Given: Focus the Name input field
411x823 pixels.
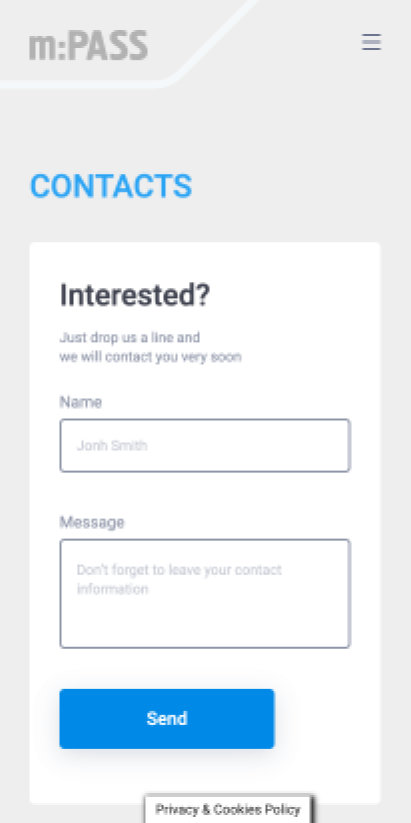Looking at the screenshot, I should [x=205, y=446].
